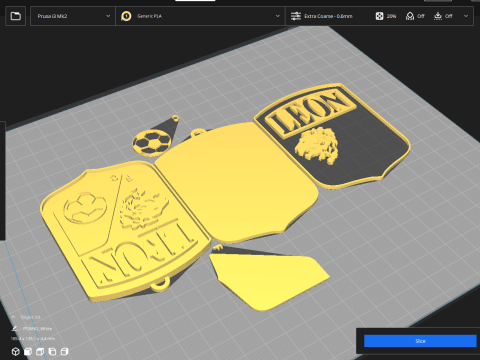Select the small yellow angled plate model
480x360 pixels.
coord(268,280)
